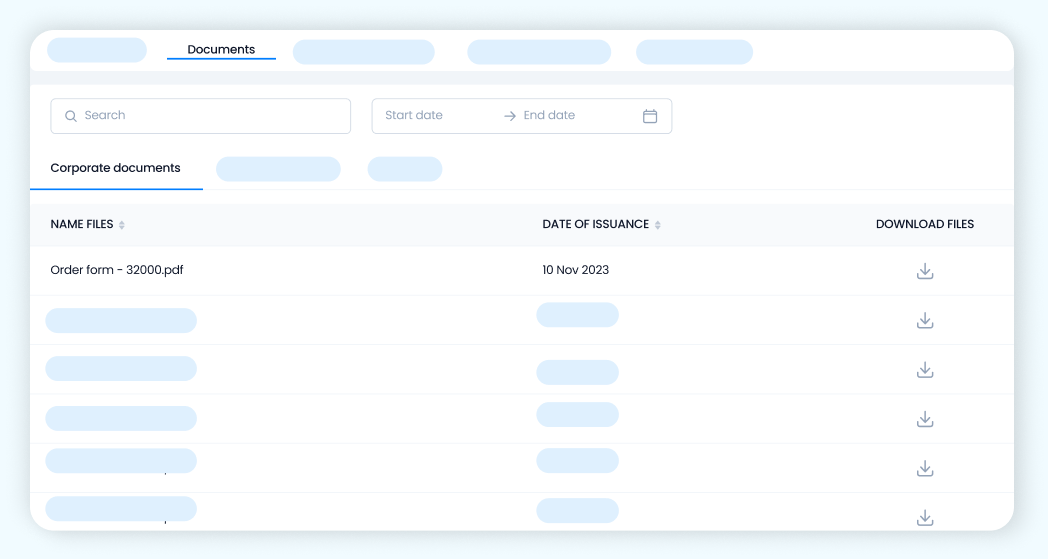
Task: Toggle the sort arrows next to NAME FILES
Action: pyautogui.click(x=122, y=225)
